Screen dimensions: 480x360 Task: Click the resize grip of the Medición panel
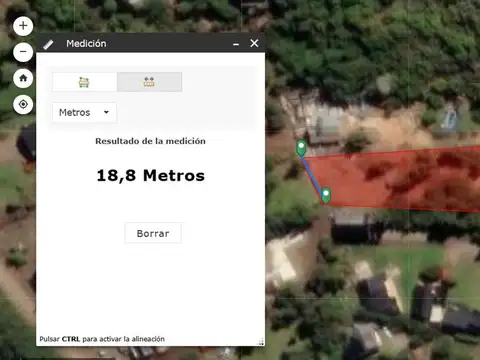point(261,342)
